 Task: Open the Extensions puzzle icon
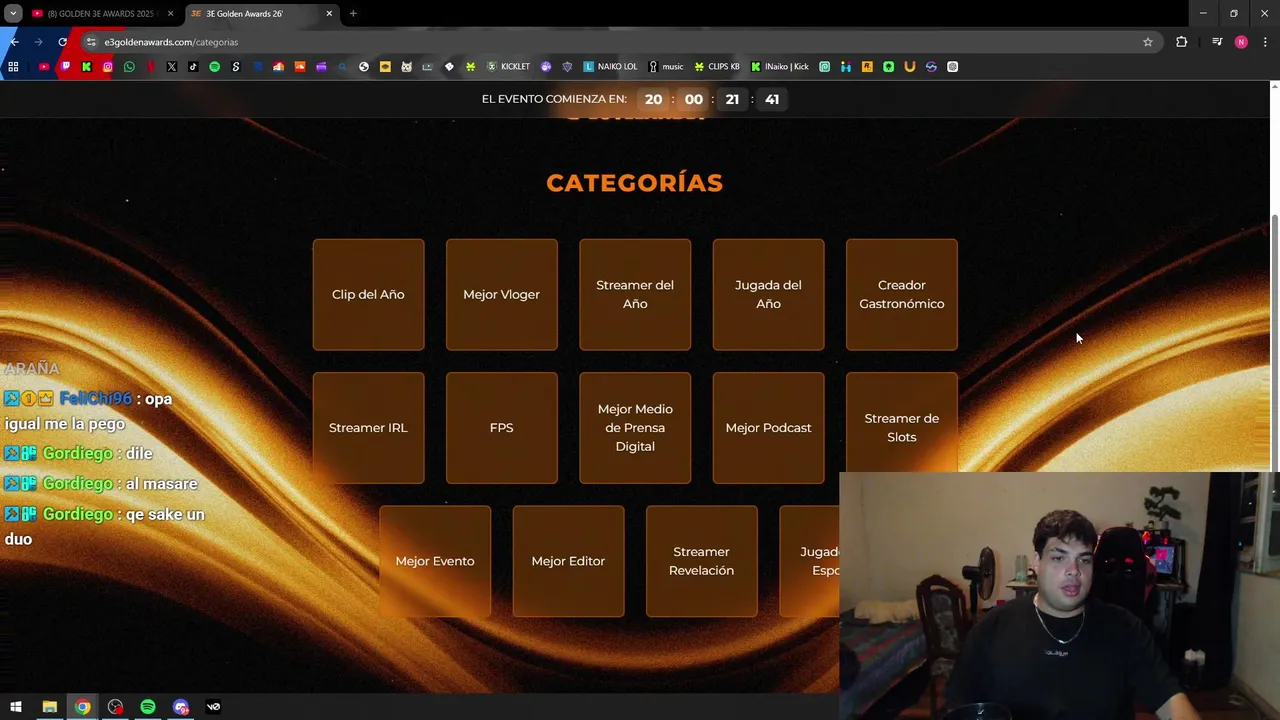[x=1182, y=42]
